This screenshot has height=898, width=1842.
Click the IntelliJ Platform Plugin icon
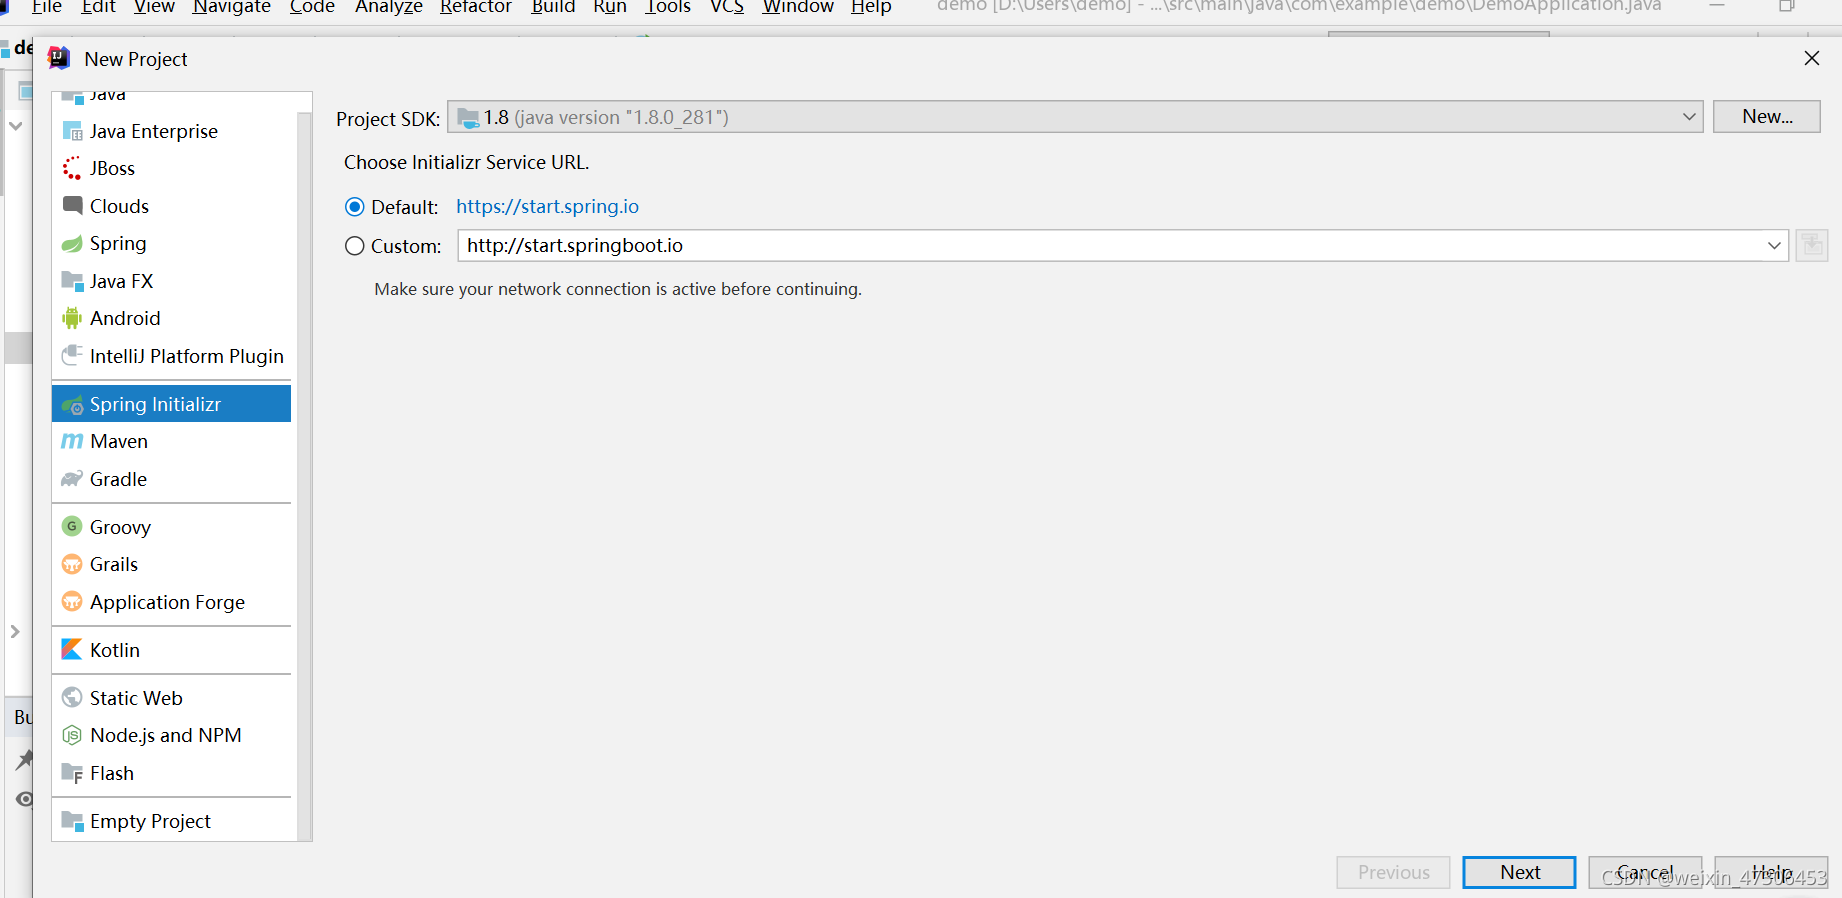(72, 356)
